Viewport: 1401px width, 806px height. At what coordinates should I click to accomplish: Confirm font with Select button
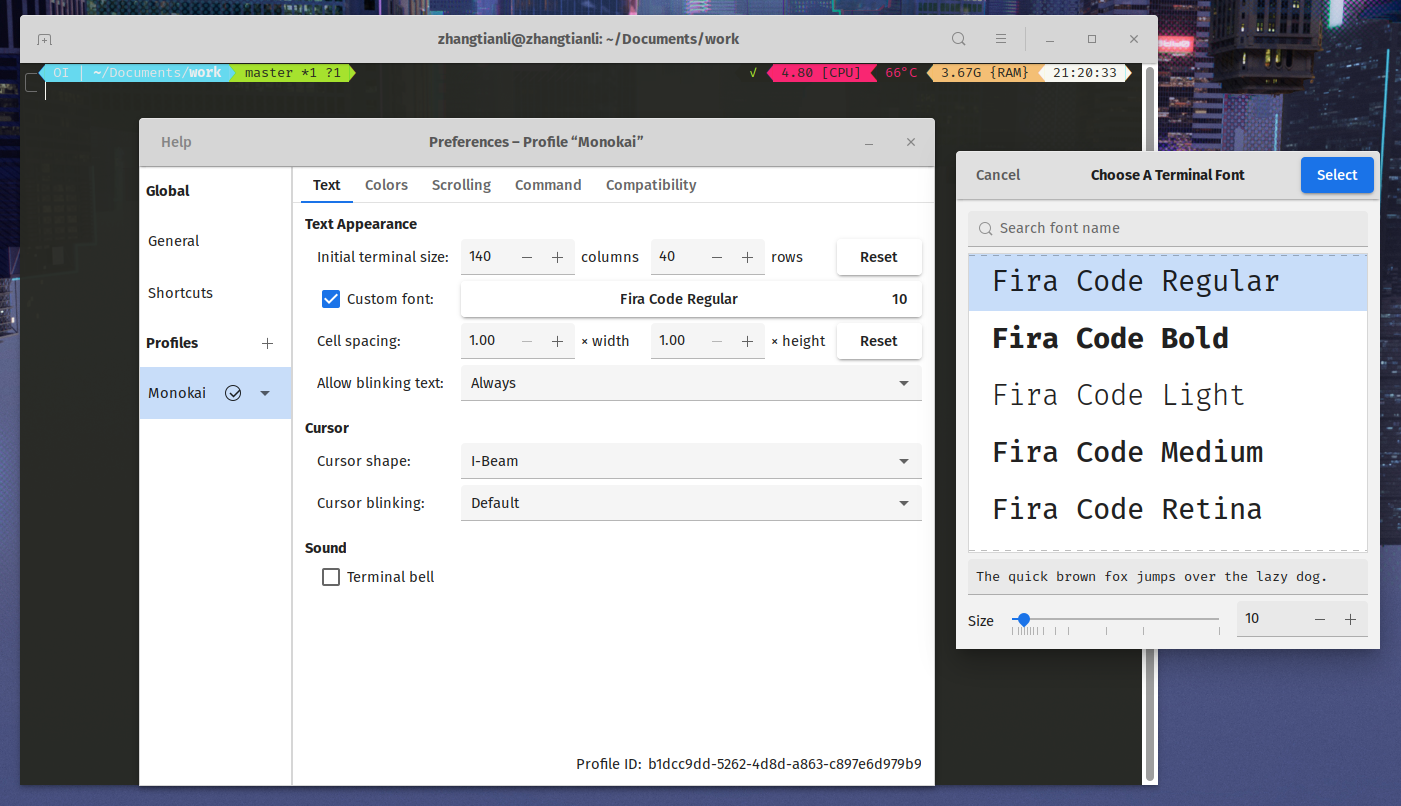[1337, 175]
